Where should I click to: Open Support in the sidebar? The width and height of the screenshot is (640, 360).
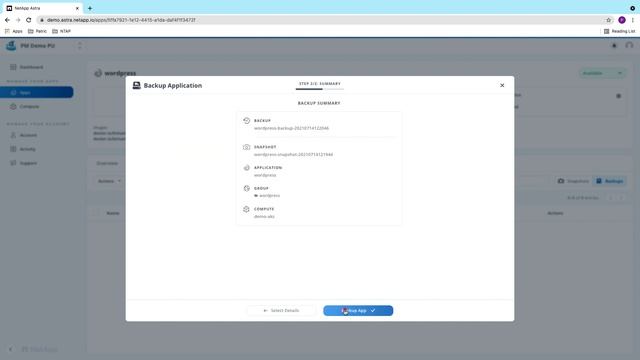[28, 163]
